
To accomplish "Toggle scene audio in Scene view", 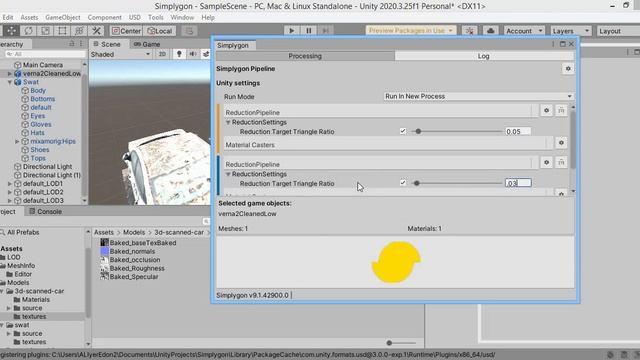I will [193, 54].
